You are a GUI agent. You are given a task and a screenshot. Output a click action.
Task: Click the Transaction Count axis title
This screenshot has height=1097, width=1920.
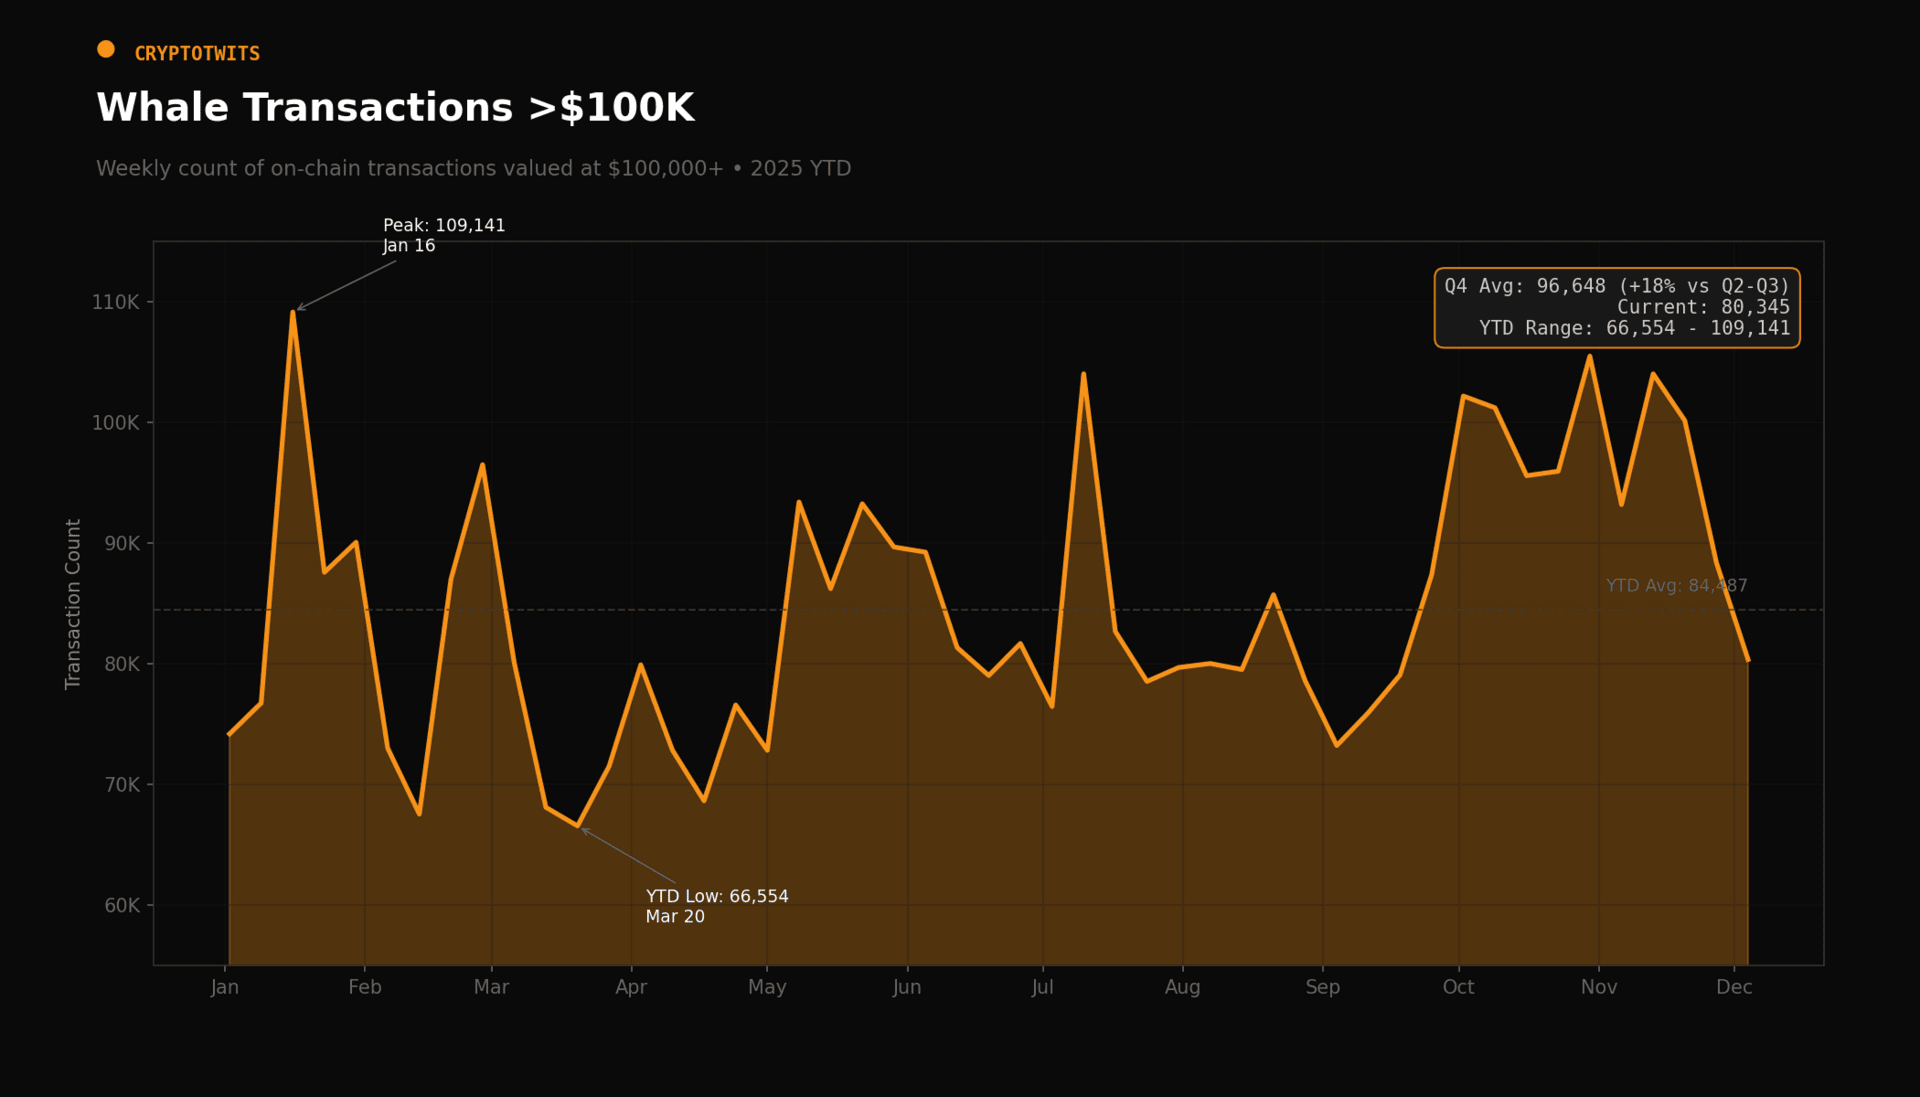click(73, 604)
